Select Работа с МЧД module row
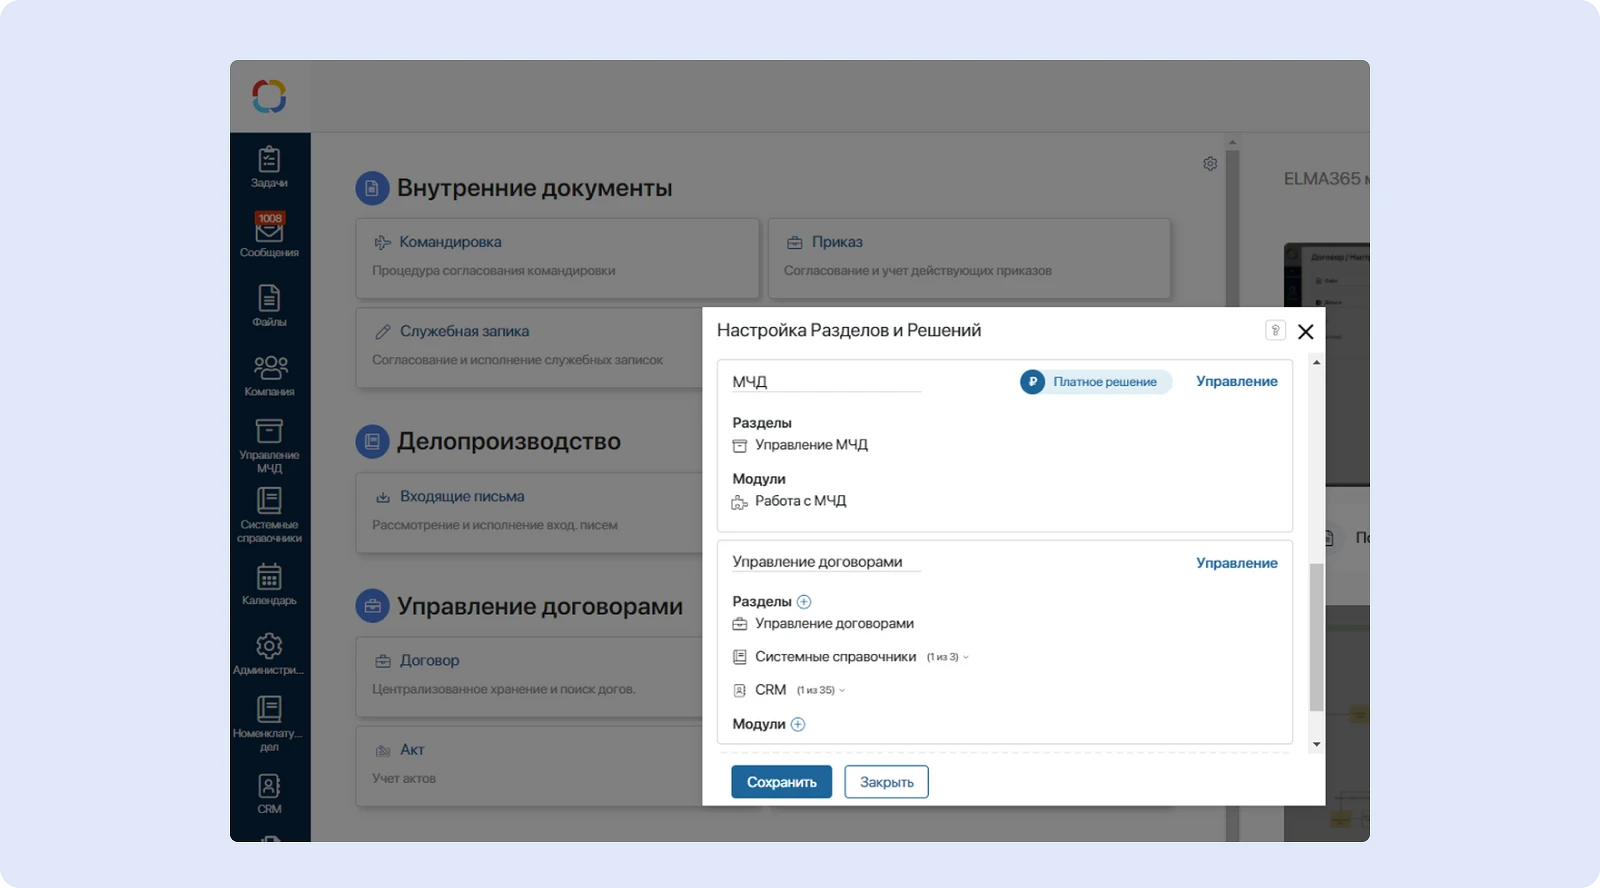Viewport: 1600px width, 888px height. [x=789, y=501]
